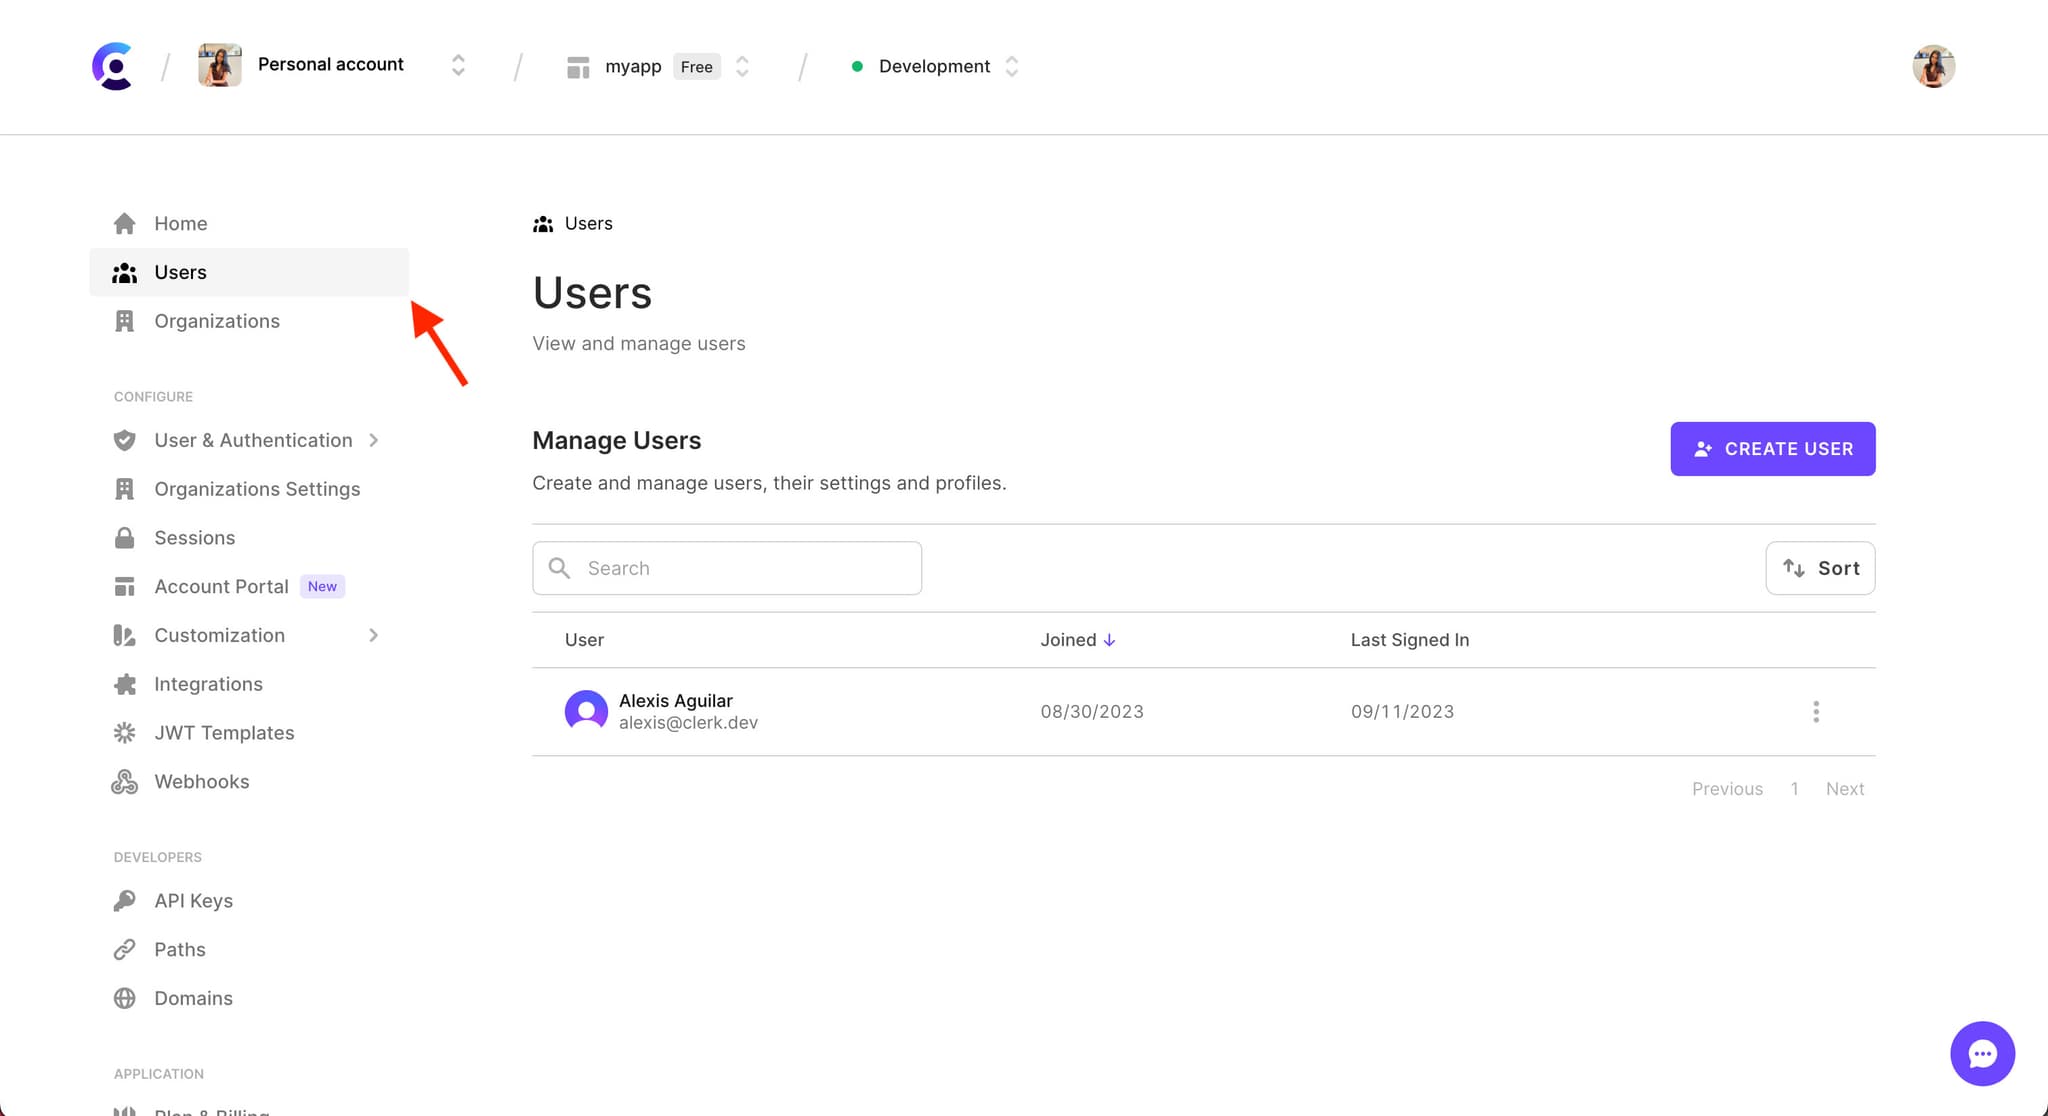Image resolution: width=2048 pixels, height=1116 pixels.
Task: Click the Account Portal layout icon
Action: pyautogui.click(x=124, y=587)
